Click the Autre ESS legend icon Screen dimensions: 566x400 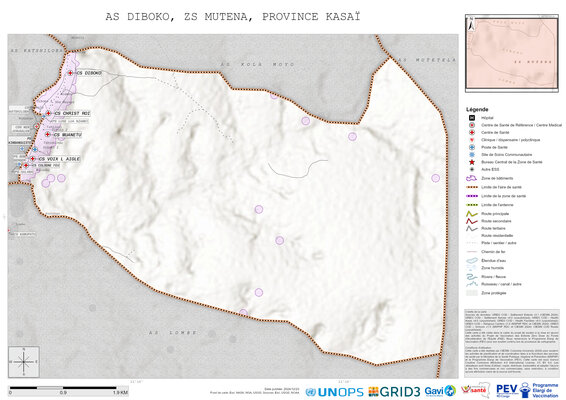471,169
